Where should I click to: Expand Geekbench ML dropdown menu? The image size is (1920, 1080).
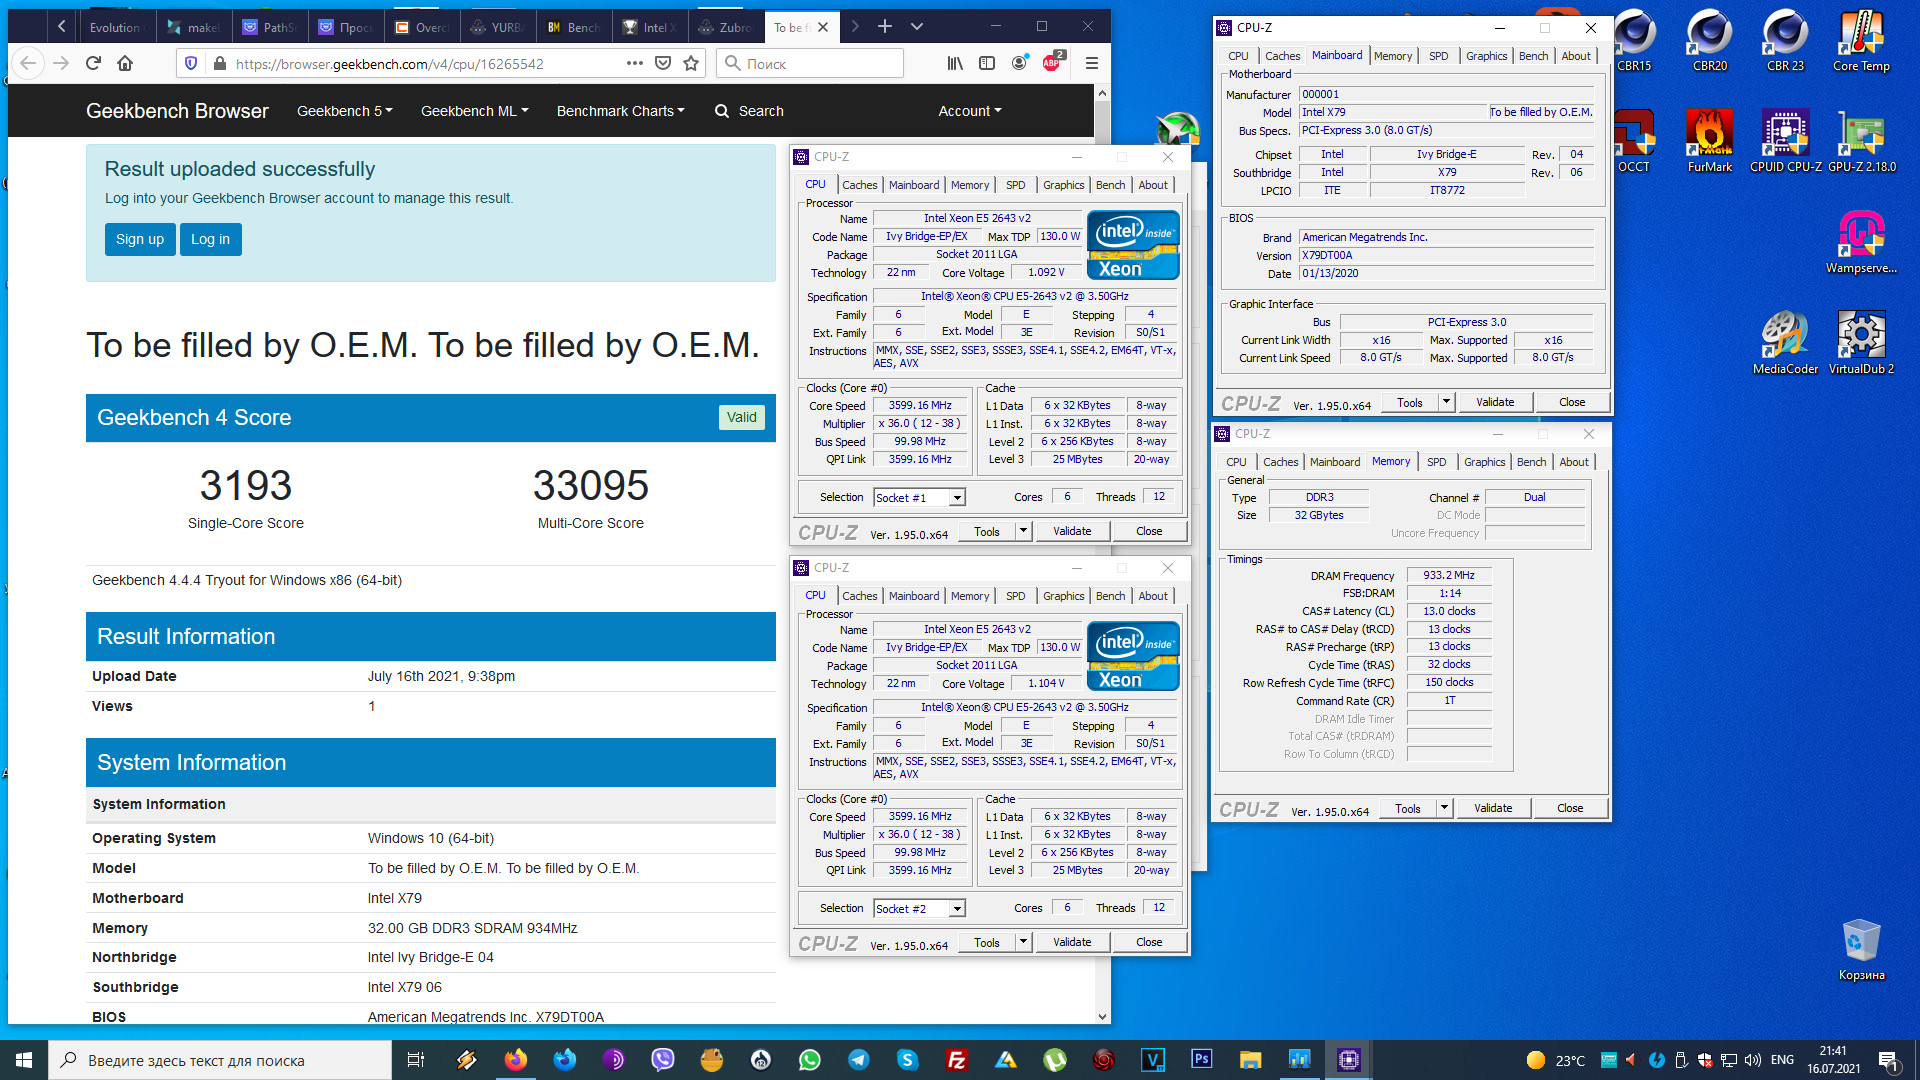click(x=475, y=111)
